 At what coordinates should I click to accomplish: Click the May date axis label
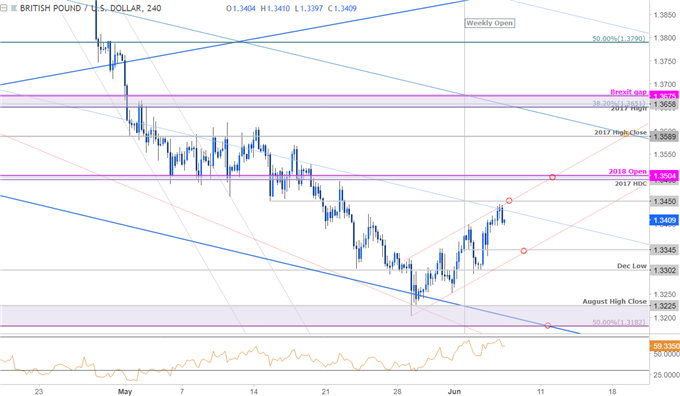click(x=125, y=391)
